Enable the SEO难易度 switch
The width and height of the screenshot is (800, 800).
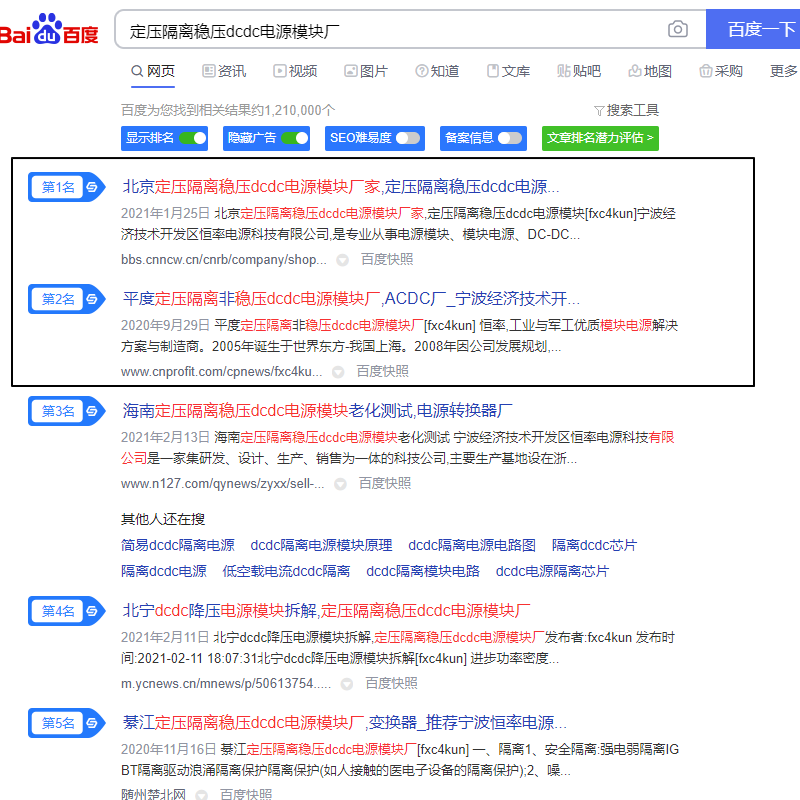point(408,138)
